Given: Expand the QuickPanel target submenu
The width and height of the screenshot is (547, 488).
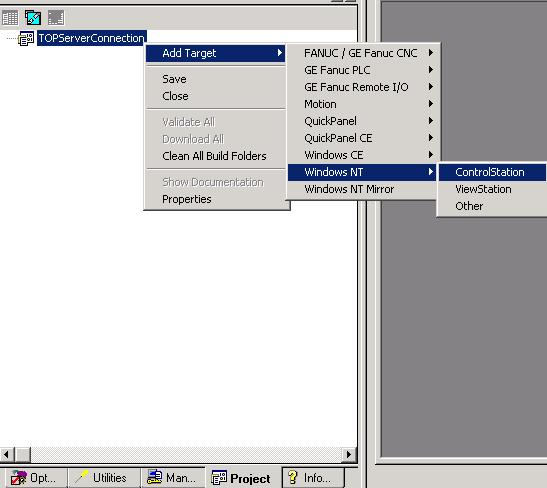Looking at the screenshot, I should (x=362, y=121).
